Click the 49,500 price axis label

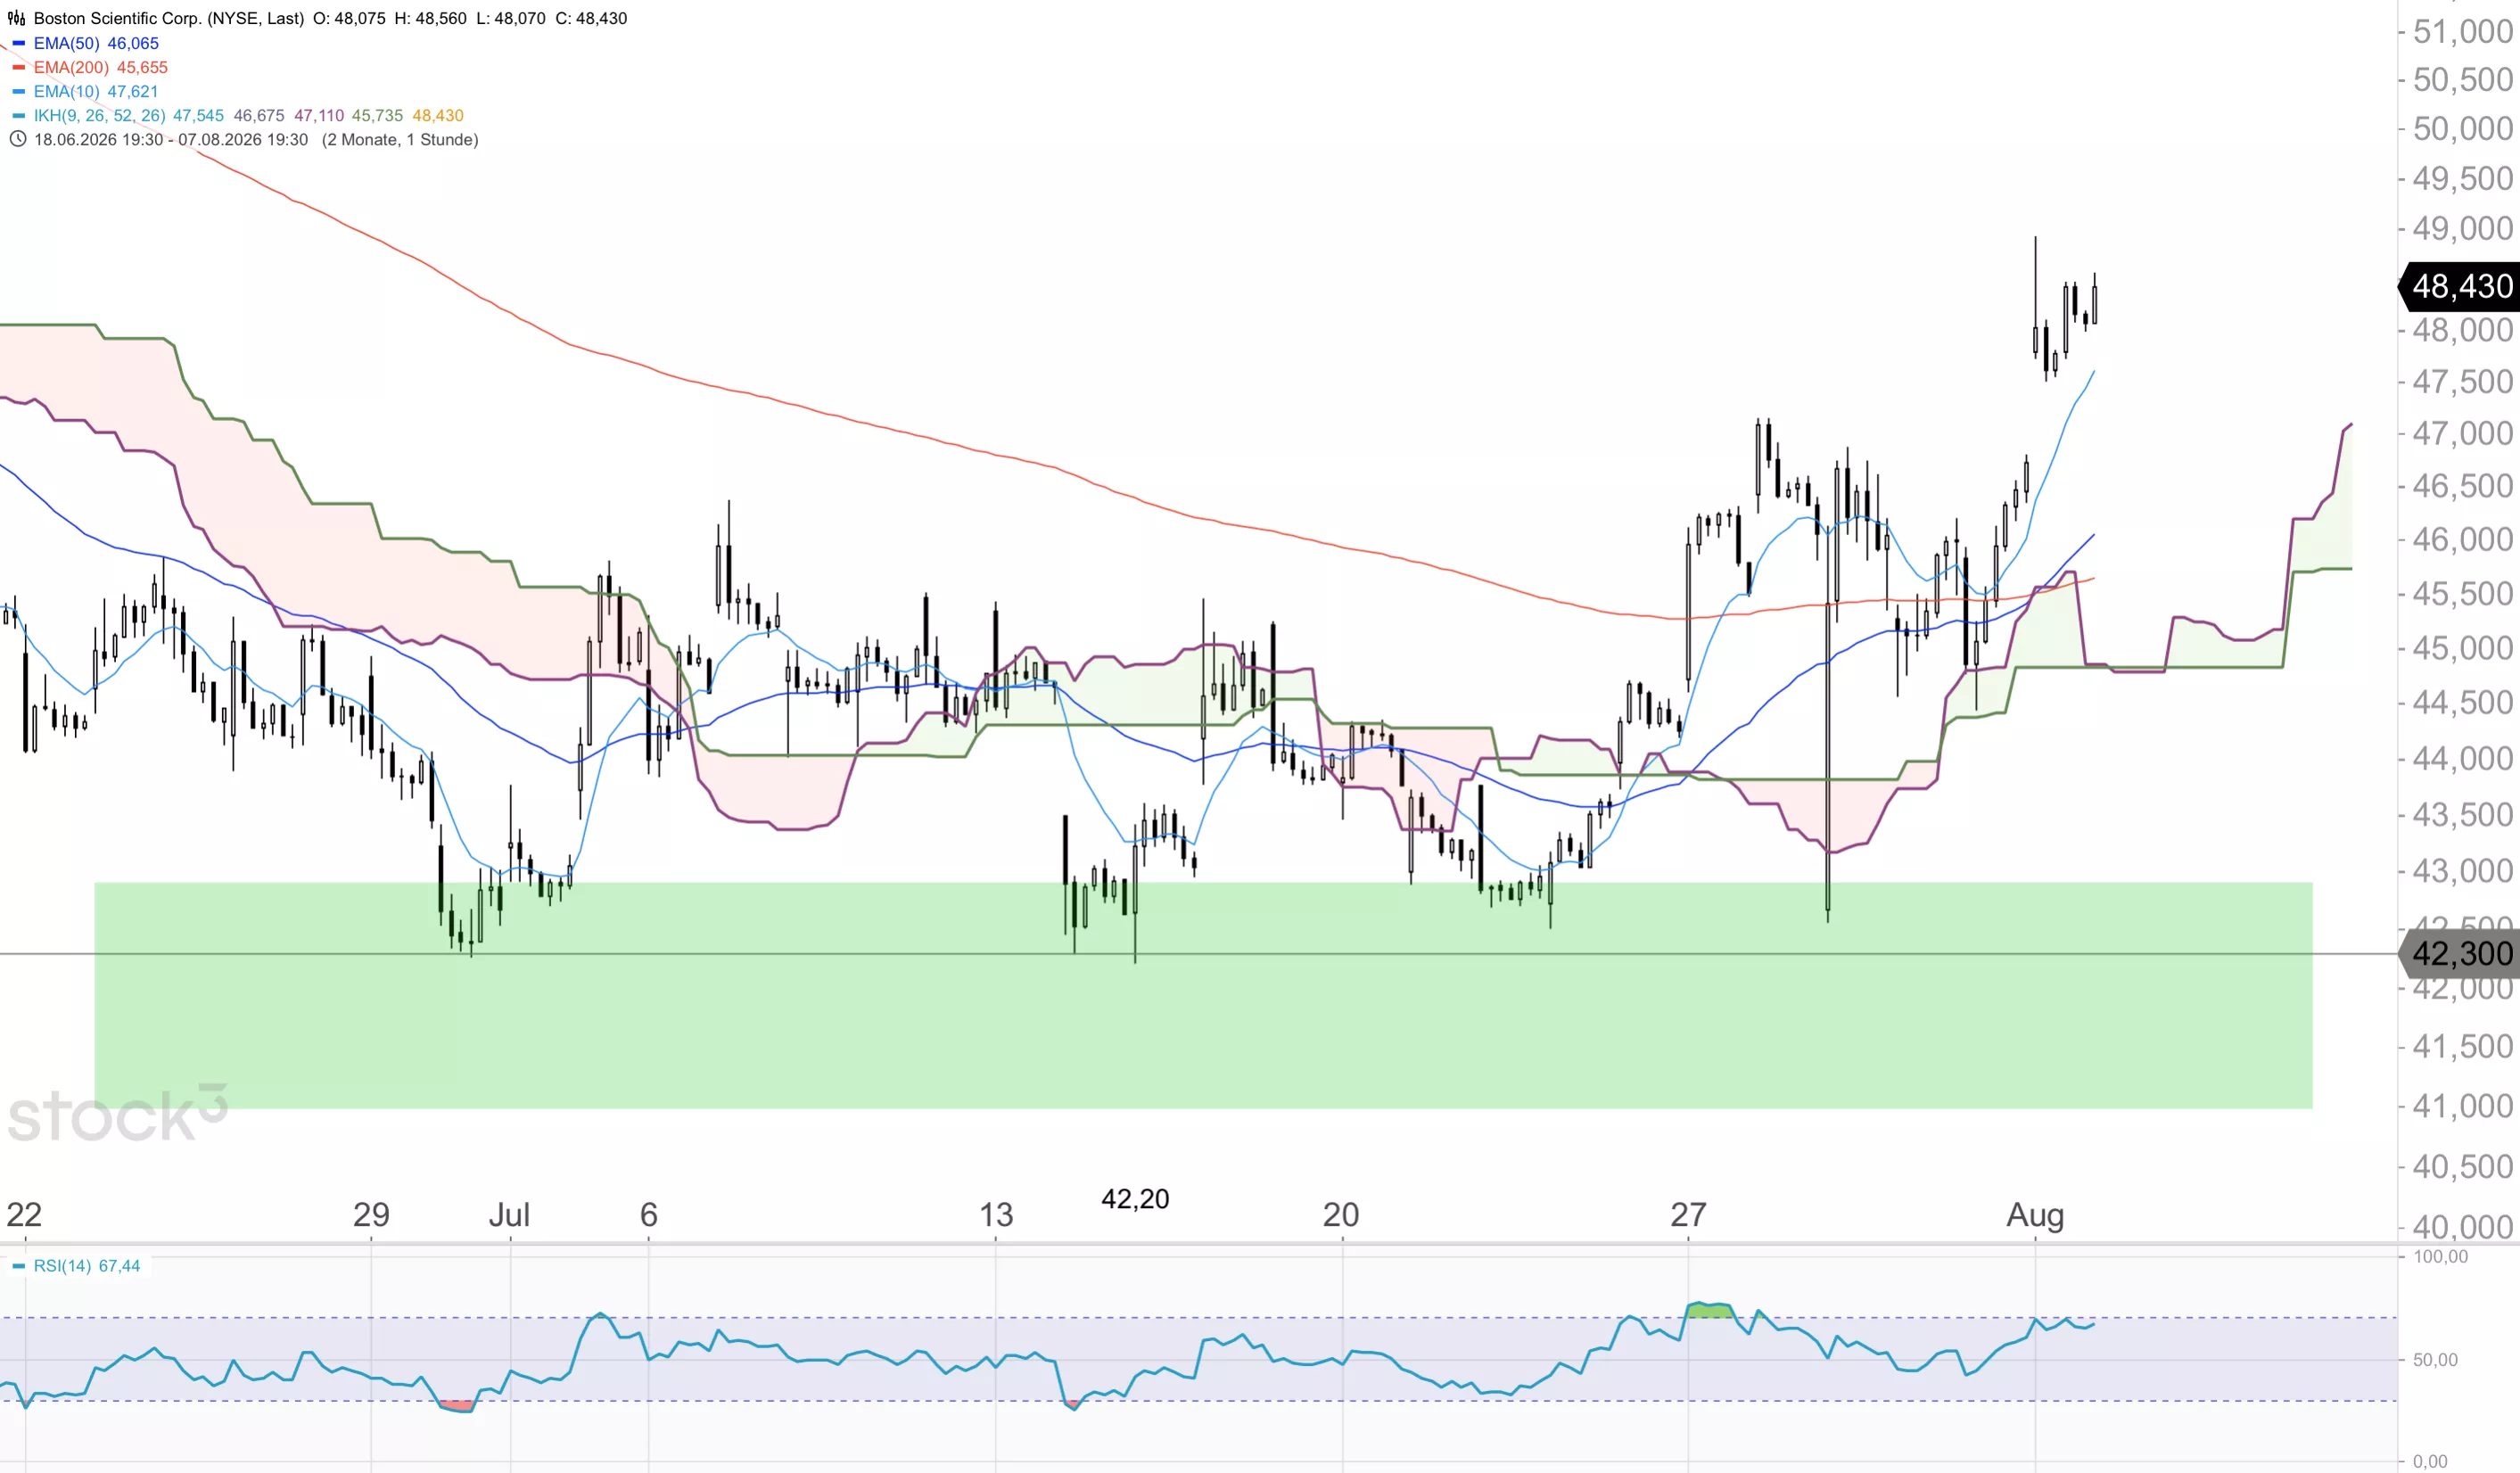point(2462,178)
